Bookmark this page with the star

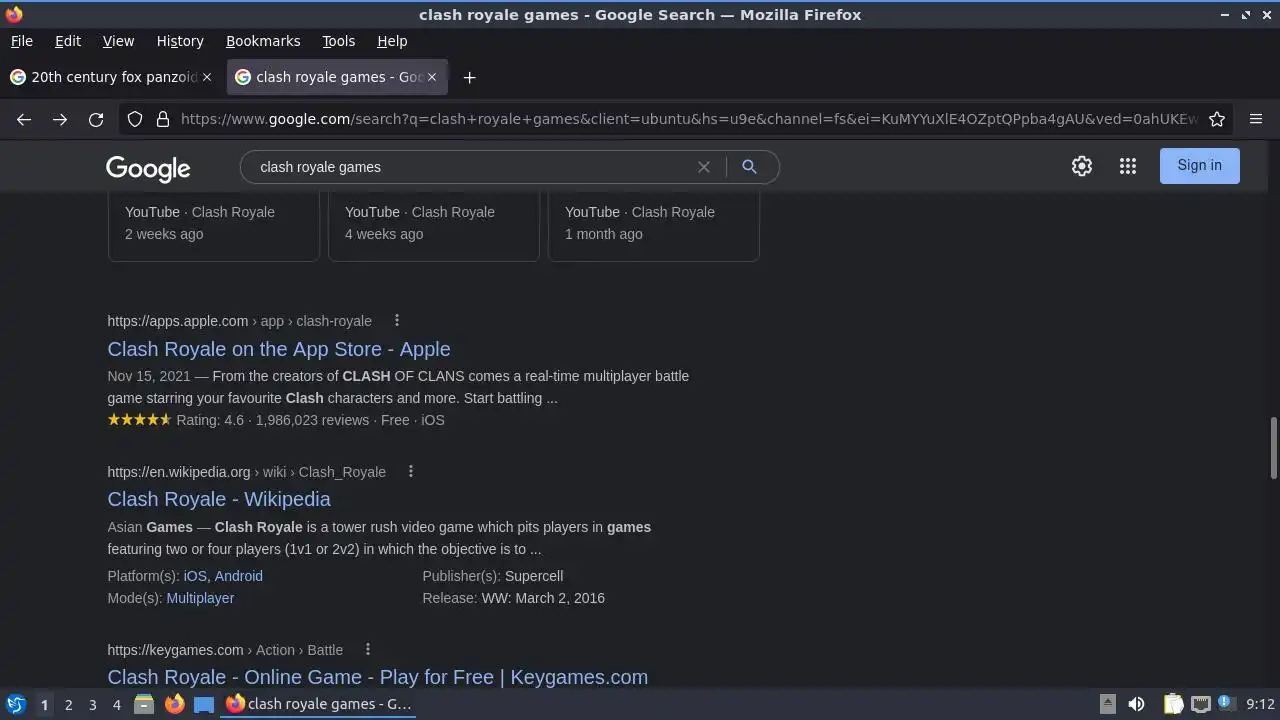[x=1217, y=119]
